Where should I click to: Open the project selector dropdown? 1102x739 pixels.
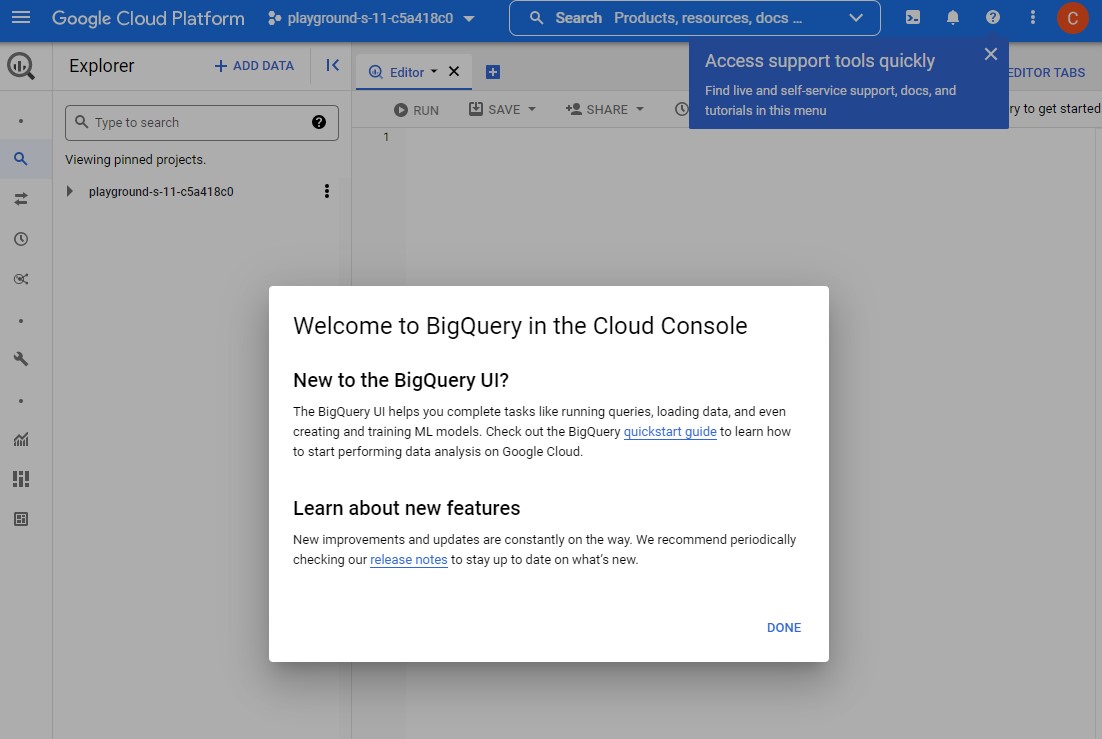coord(371,18)
